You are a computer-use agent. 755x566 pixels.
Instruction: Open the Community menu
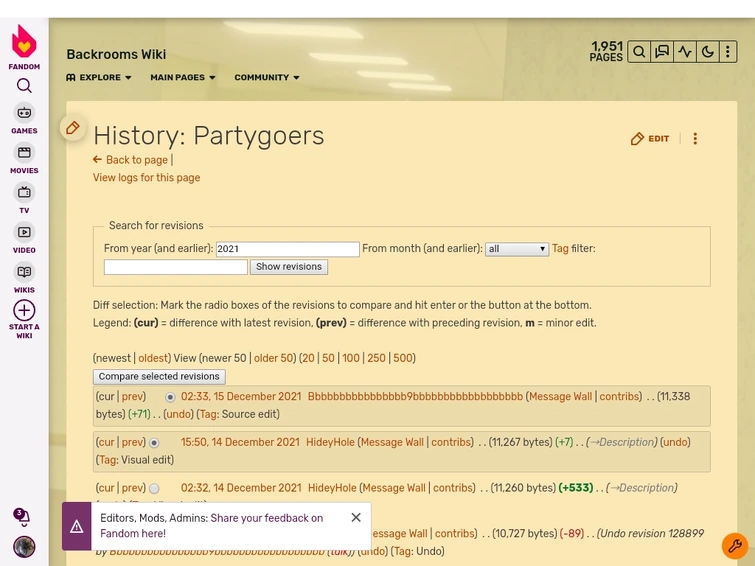[267, 78]
